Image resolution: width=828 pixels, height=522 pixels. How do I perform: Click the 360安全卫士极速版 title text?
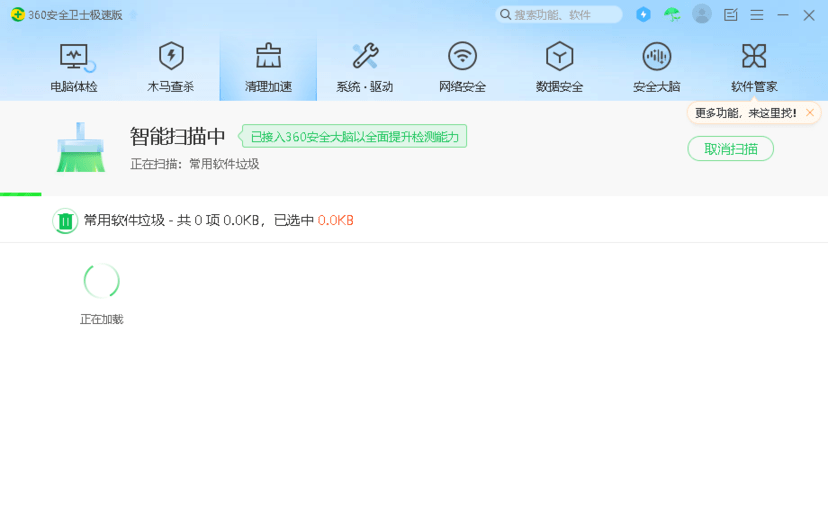(76, 15)
